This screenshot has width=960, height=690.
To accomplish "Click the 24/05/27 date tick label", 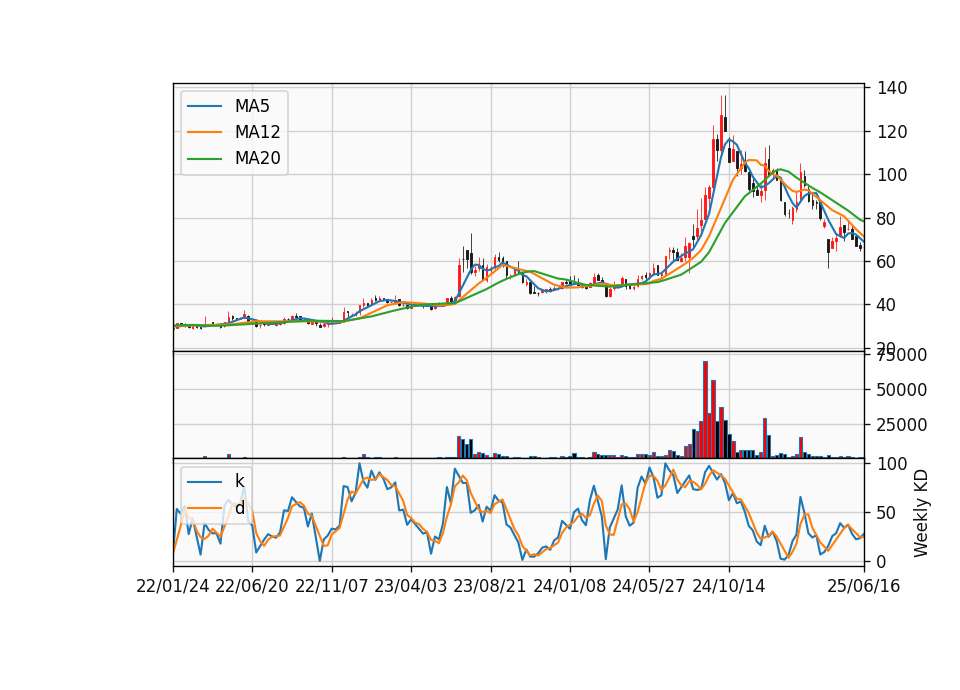I will point(649,587).
